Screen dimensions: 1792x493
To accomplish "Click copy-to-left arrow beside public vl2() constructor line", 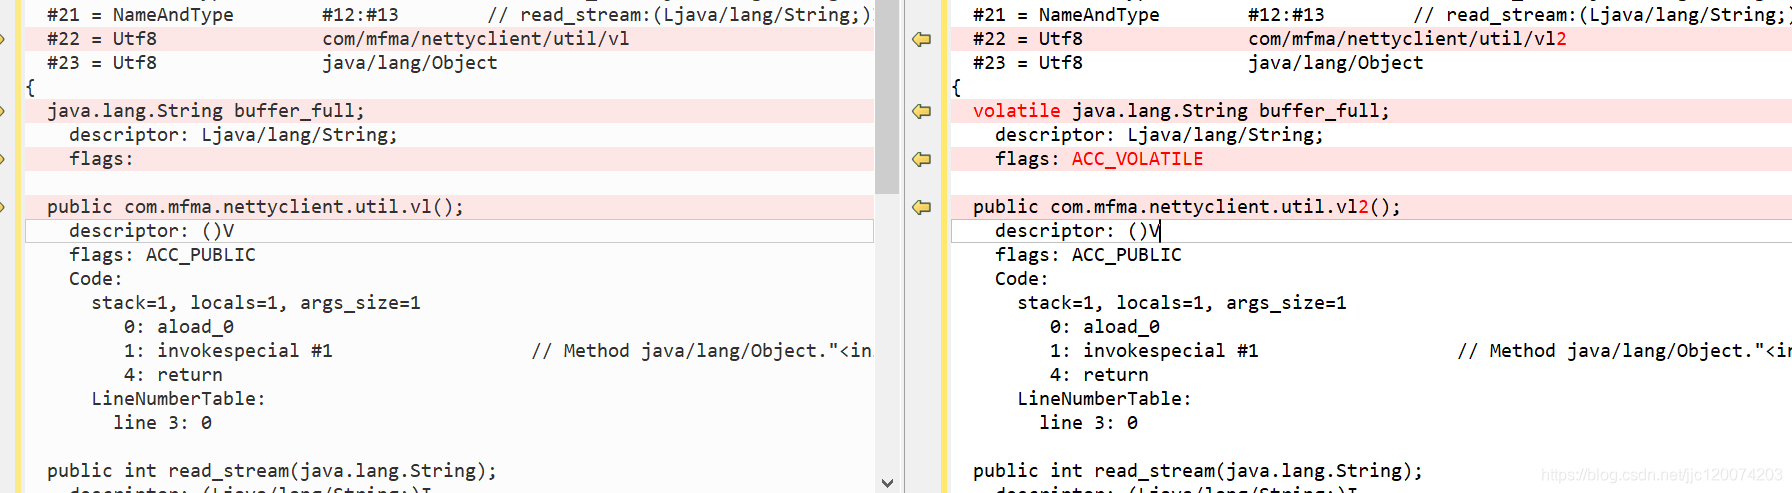I will (x=921, y=207).
